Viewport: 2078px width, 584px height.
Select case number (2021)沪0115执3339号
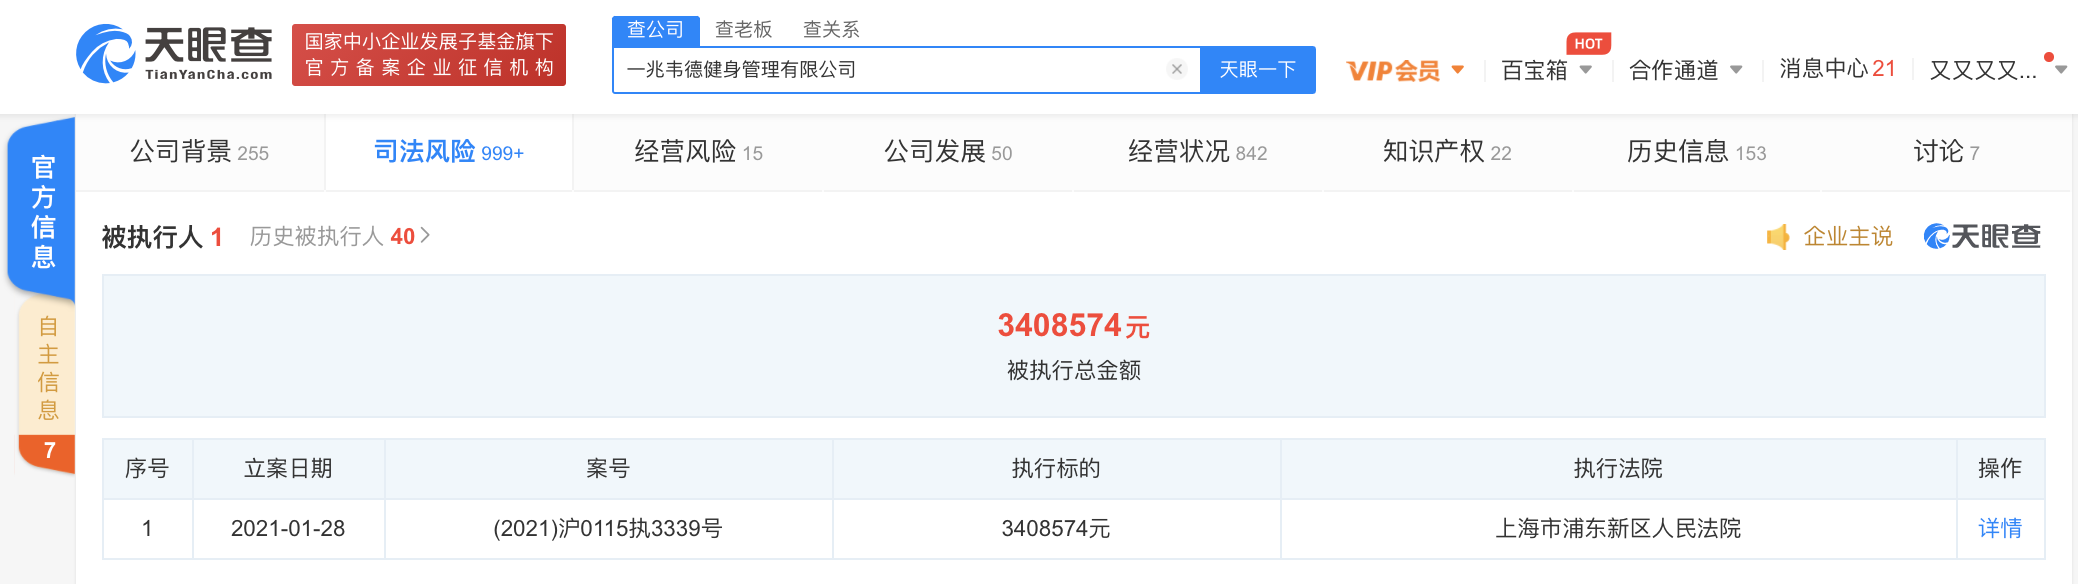click(x=608, y=528)
